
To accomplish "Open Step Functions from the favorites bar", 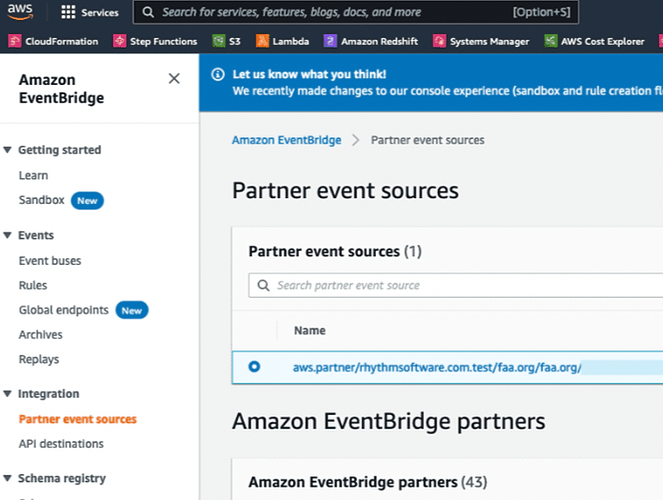I will (164, 41).
